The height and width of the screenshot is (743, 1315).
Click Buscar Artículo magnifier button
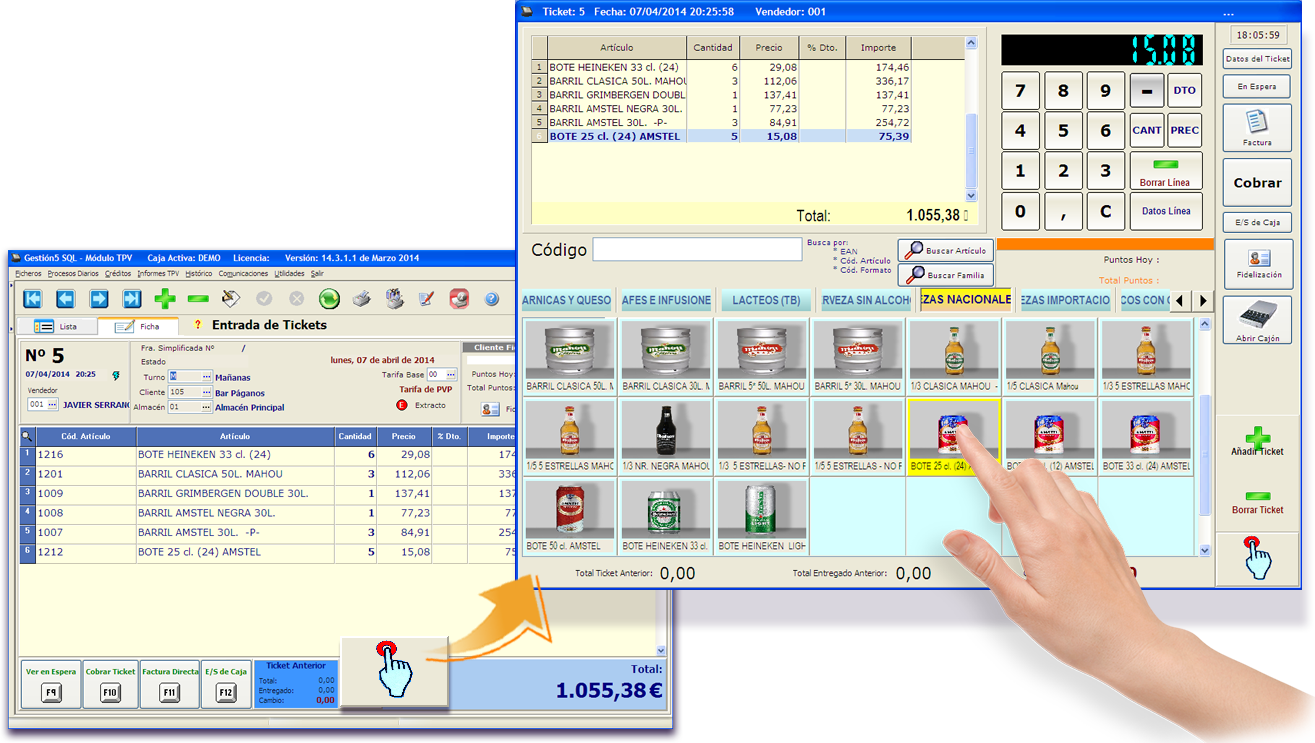point(945,251)
